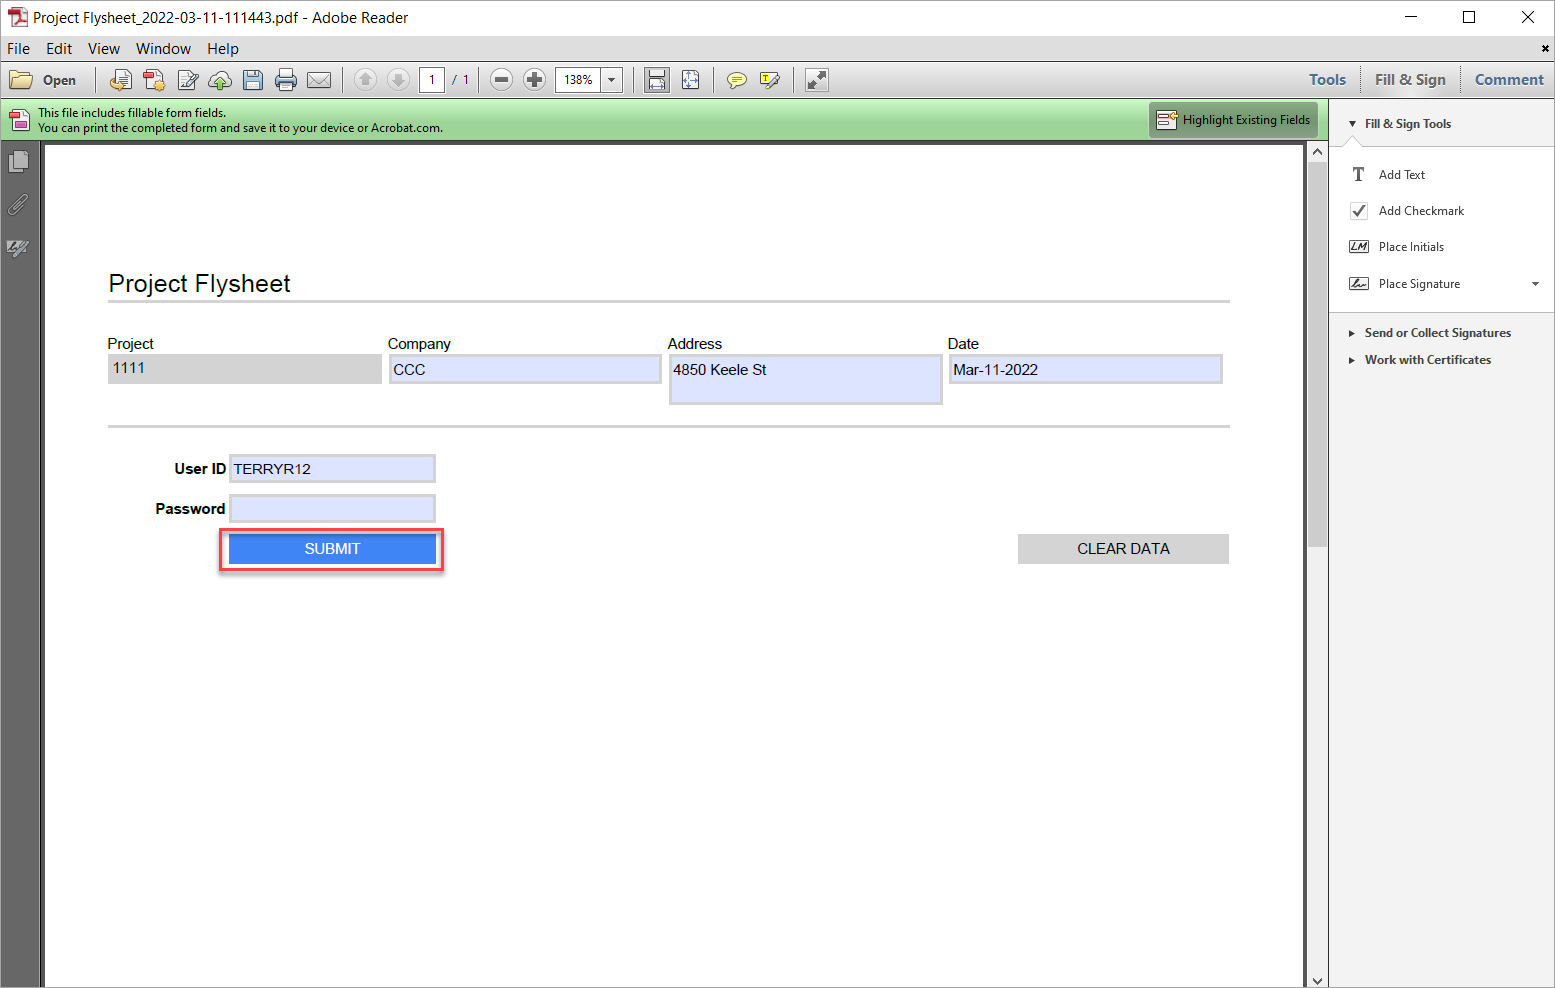1555x988 pixels.
Task: Open the zoom percentage dropdown
Action: 611,80
